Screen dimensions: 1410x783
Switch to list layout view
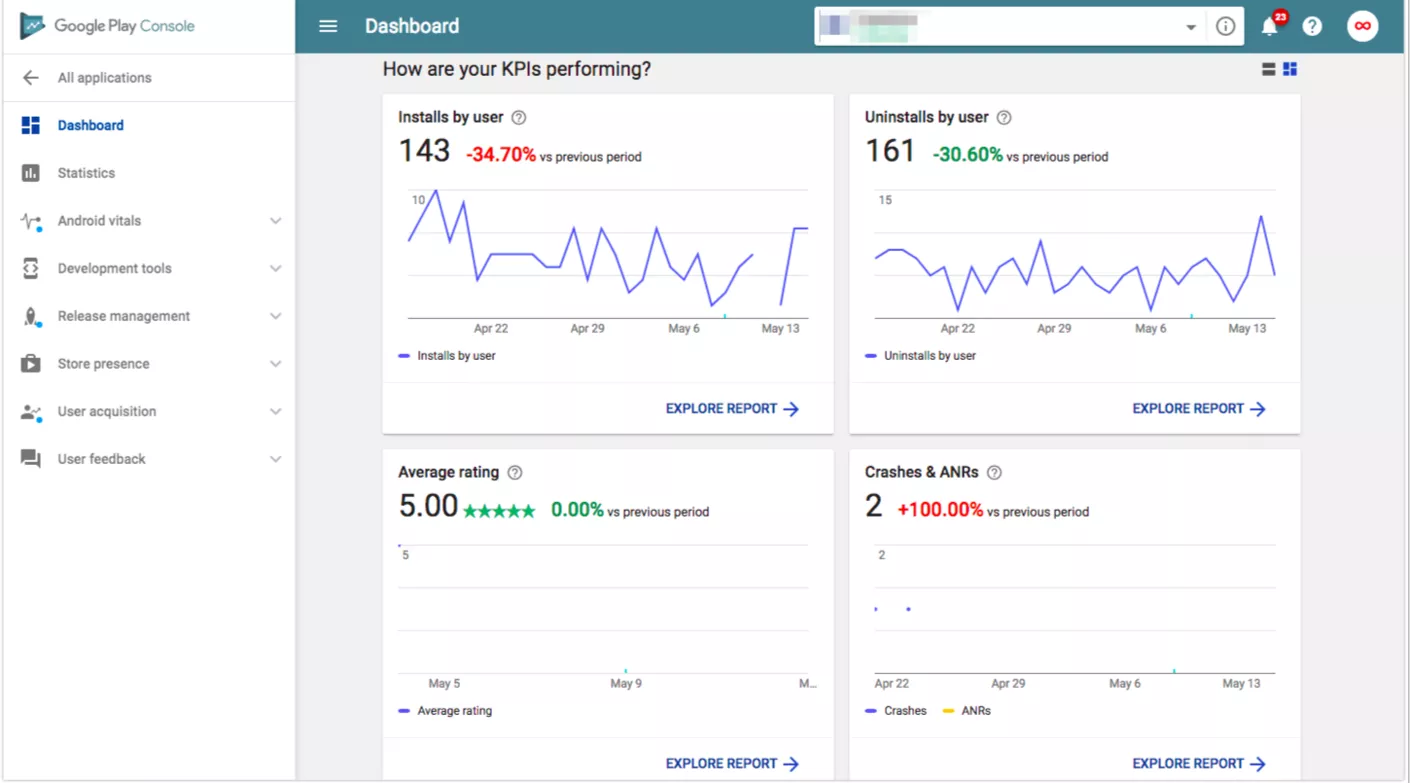click(1268, 69)
